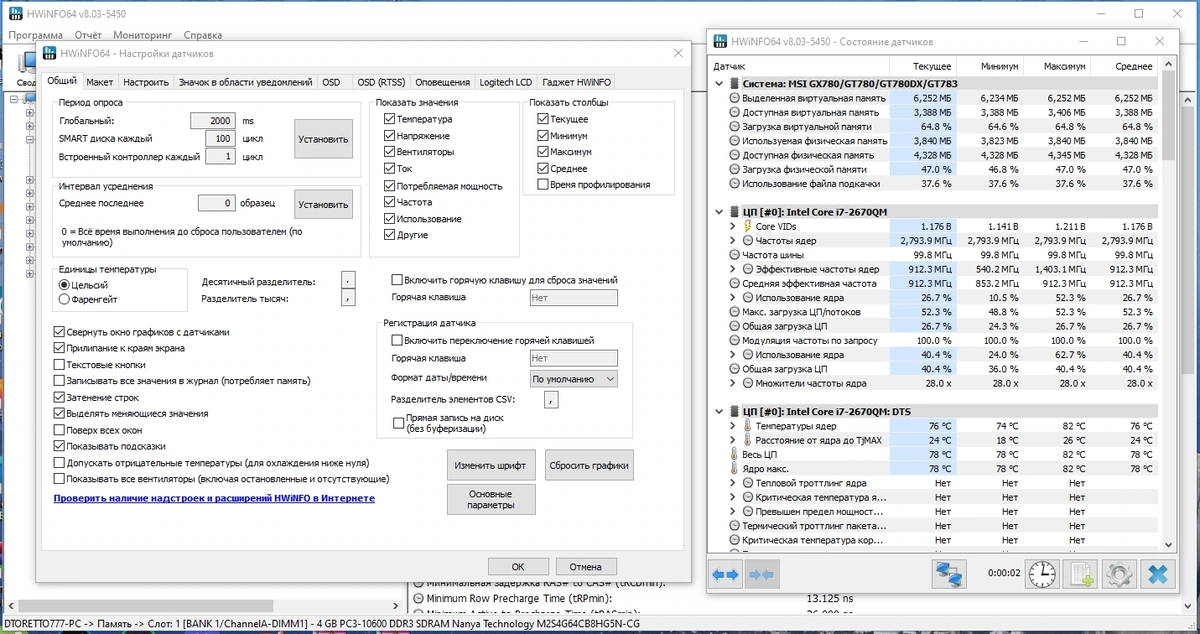Switch to the OSD (RTSS) tab
This screenshot has height=634, width=1200.
click(381, 82)
